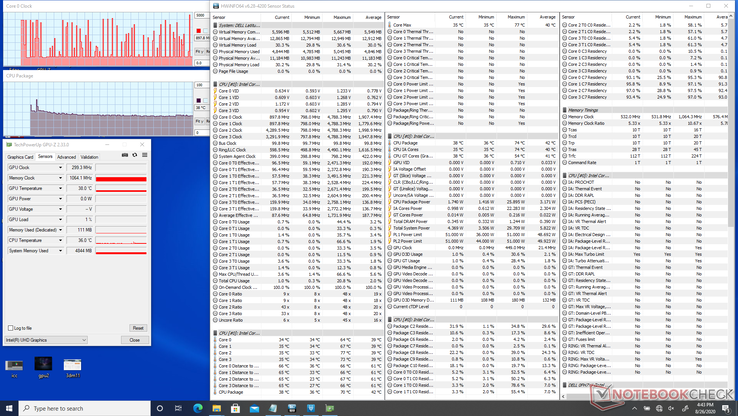Open CPU Temperature sensor dropdown in GPU-Z

[x=60, y=240]
